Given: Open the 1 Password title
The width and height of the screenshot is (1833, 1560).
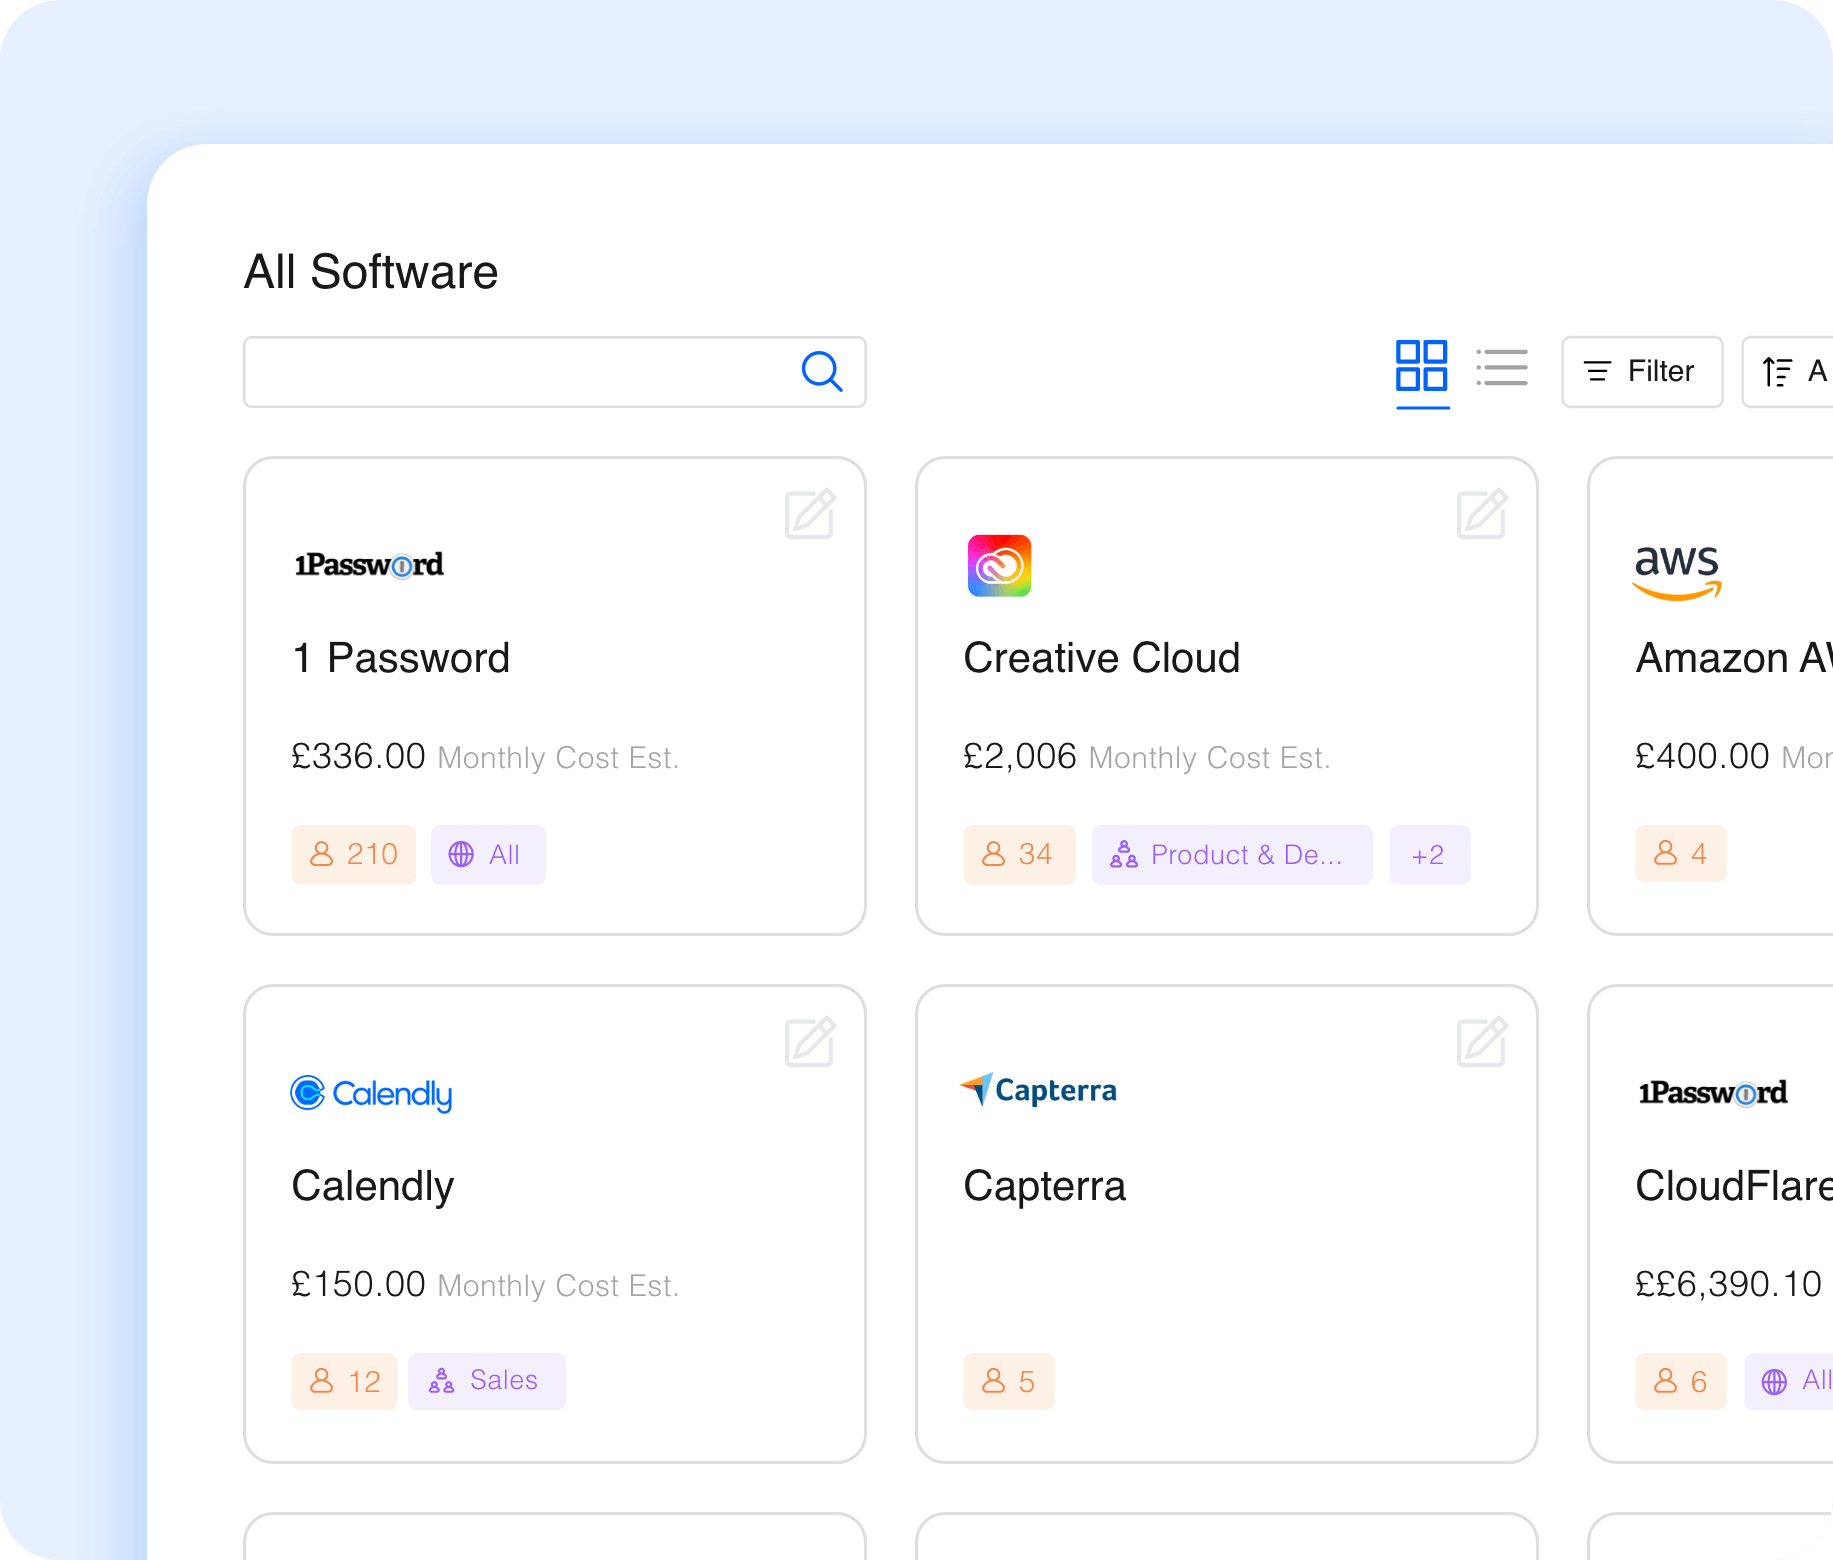Looking at the screenshot, I should point(401,658).
